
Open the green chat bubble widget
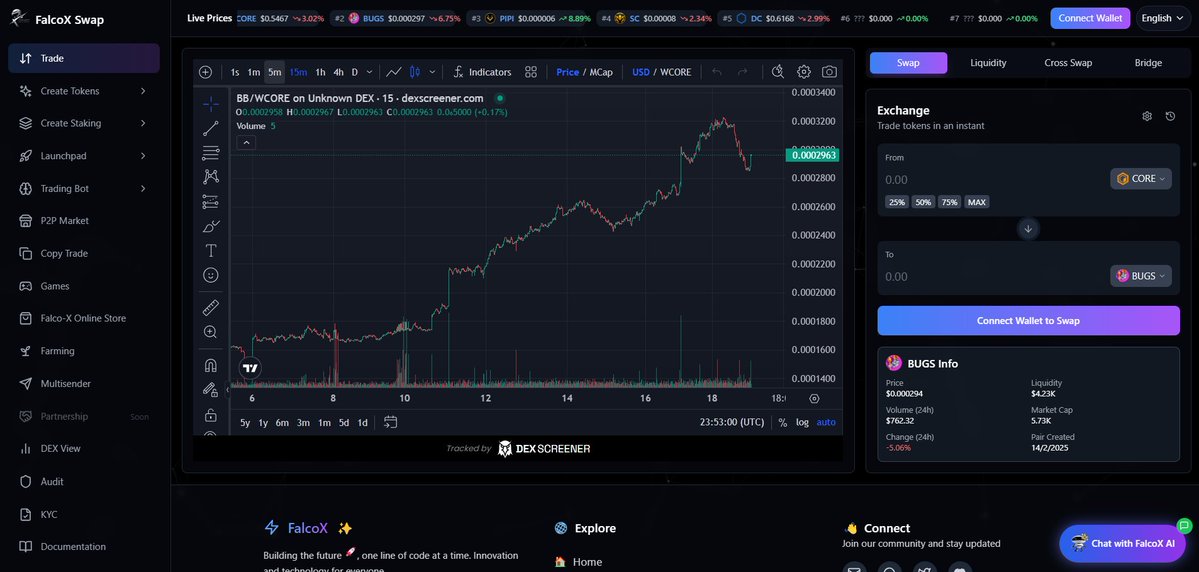pyautogui.click(x=1184, y=526)
